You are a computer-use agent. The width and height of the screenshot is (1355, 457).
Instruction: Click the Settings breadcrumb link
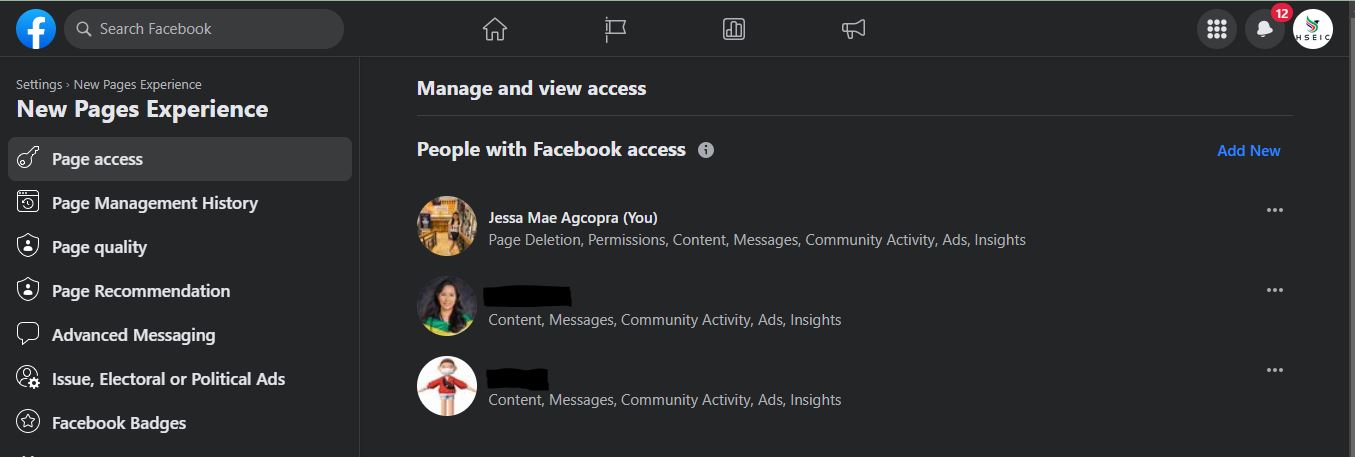click(39, 85)
